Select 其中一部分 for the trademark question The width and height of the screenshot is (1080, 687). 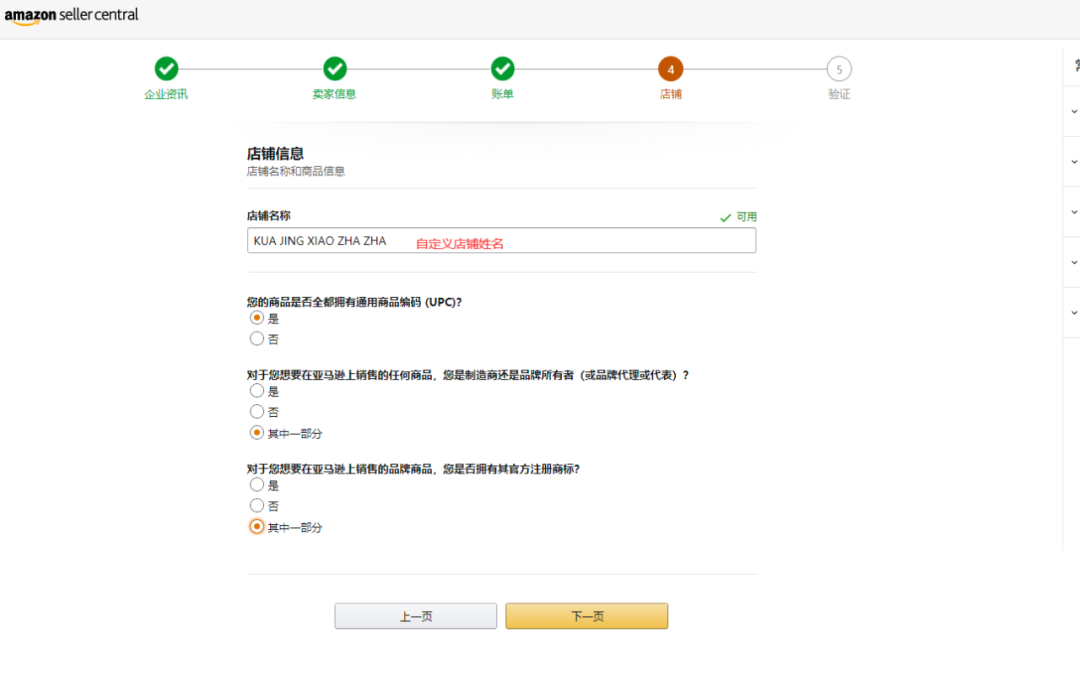(256, 526)
